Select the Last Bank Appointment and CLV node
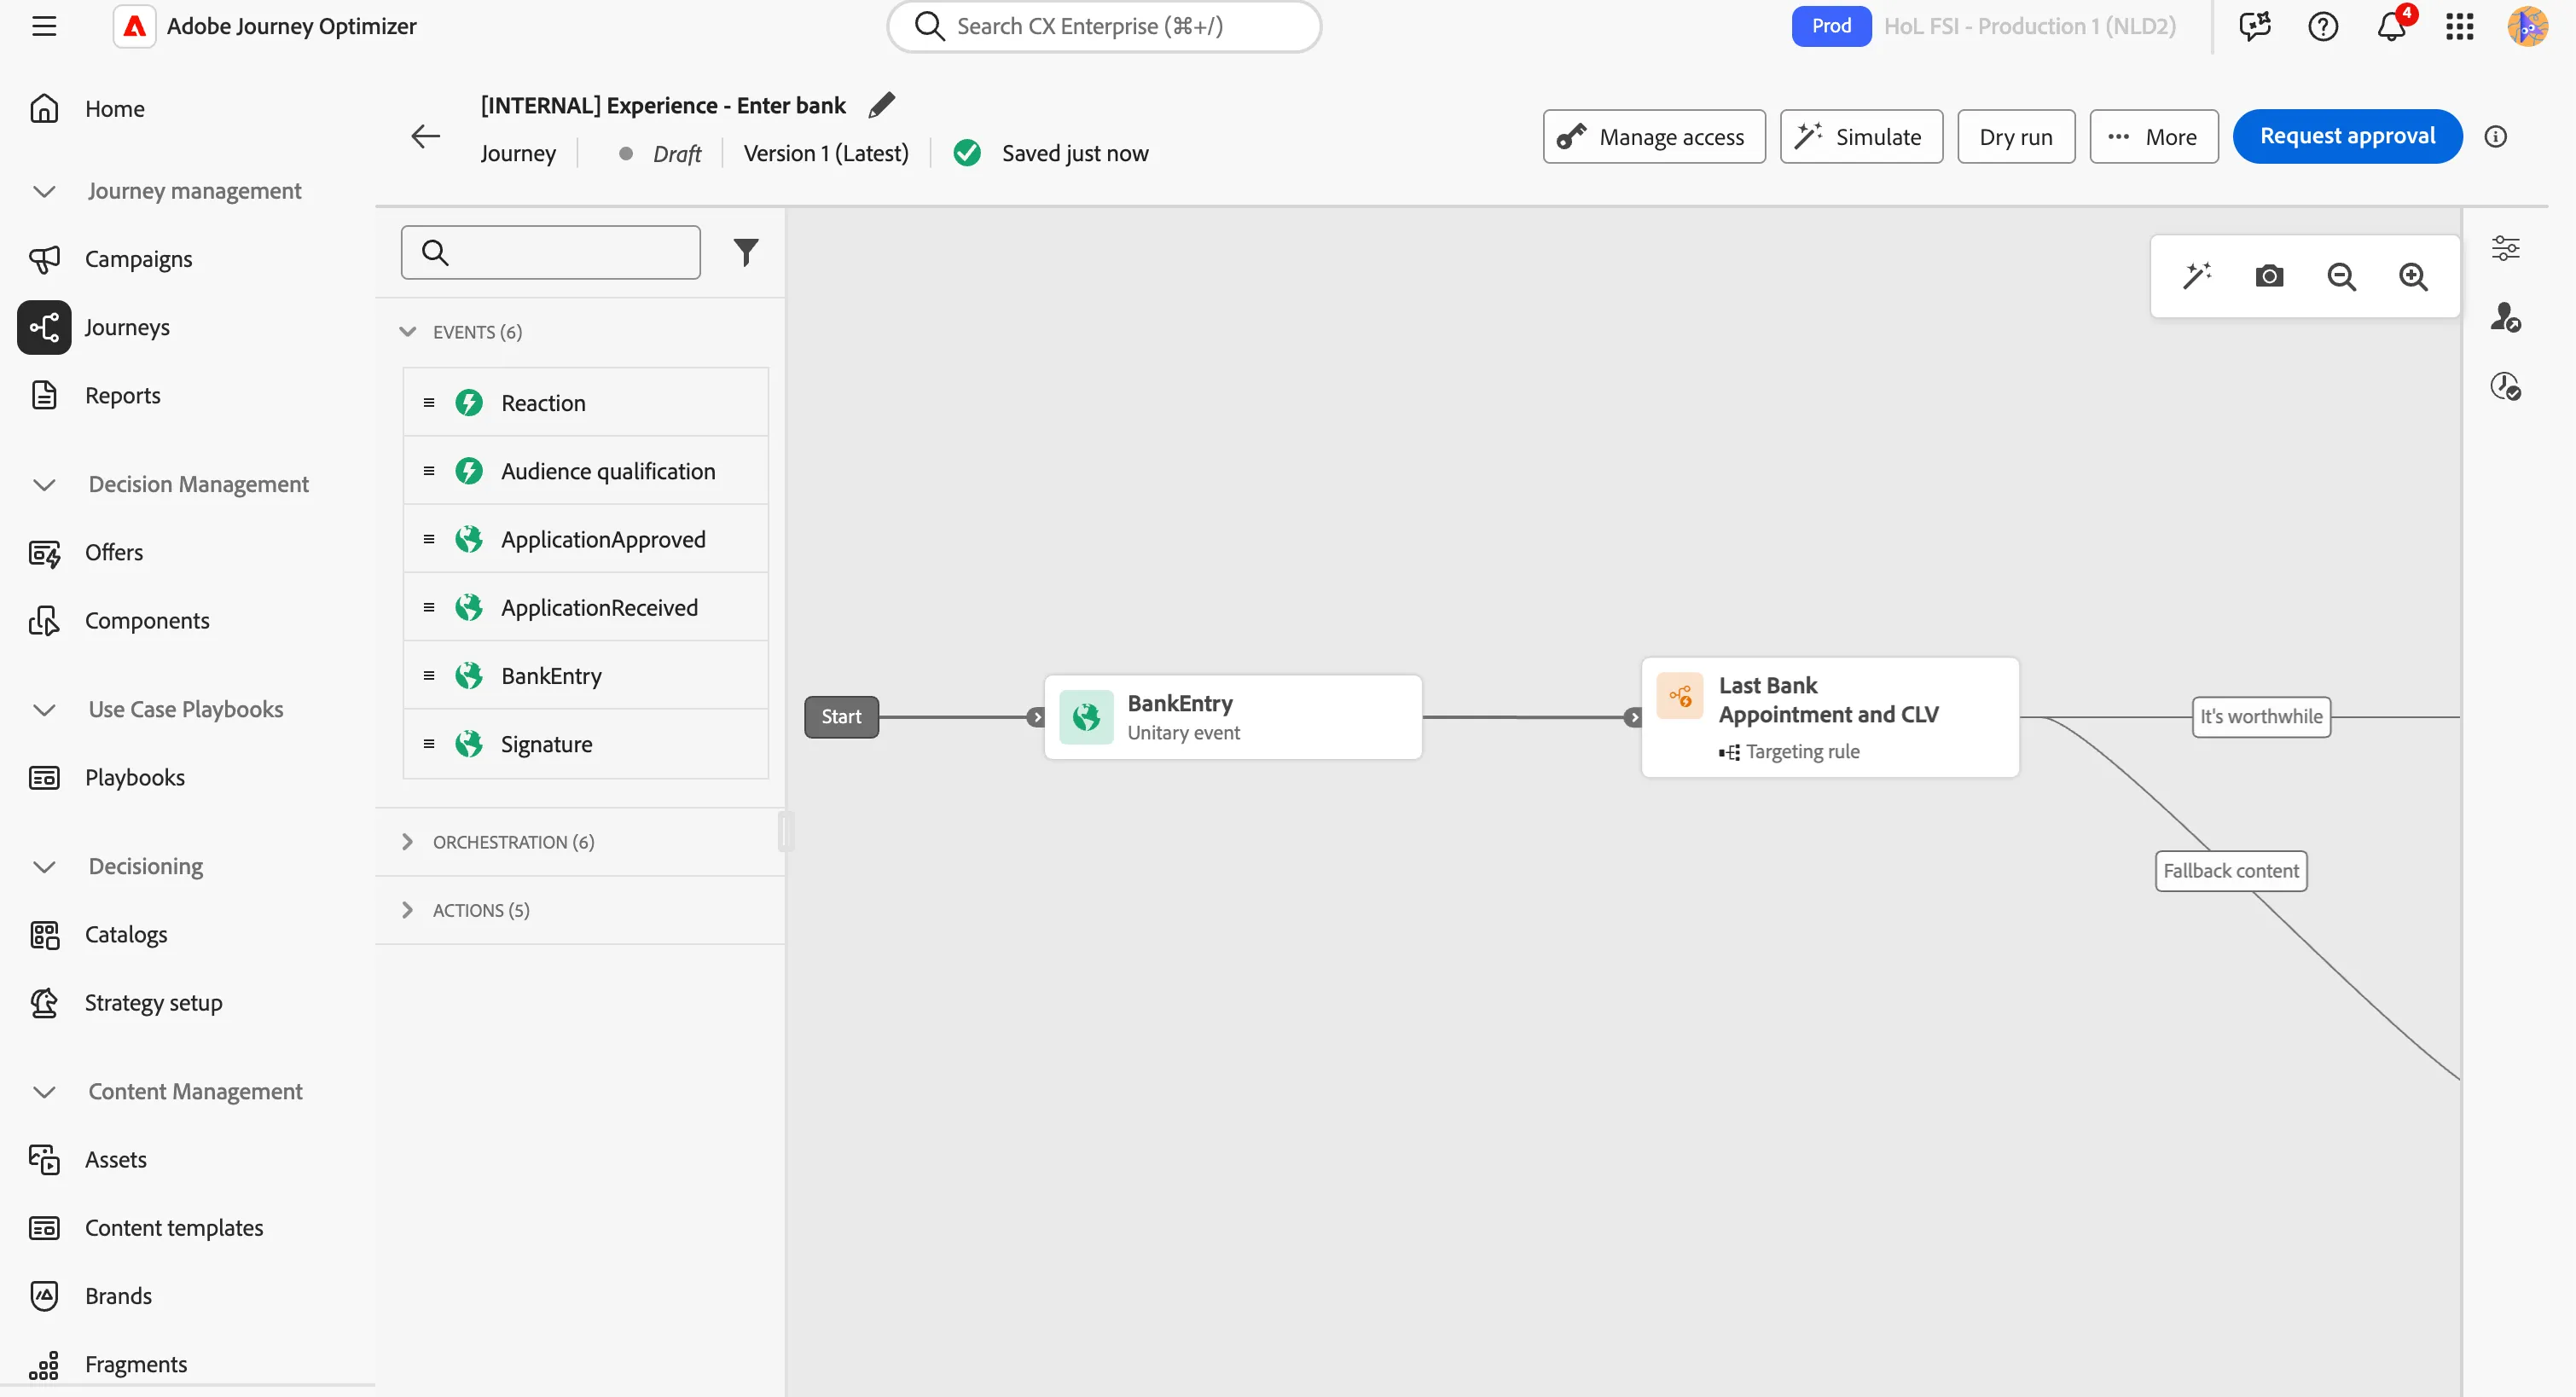Screen dimensions: 2576x1397 pos(1830,717)
